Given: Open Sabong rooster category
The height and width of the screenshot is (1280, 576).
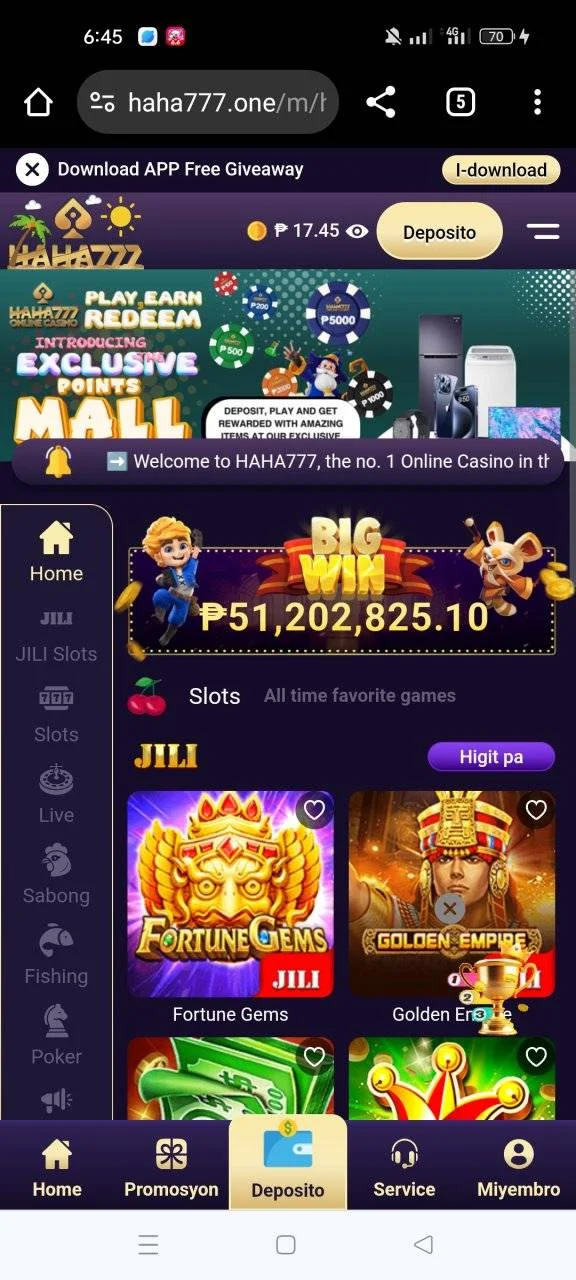Looking at the screenshot, I should click(x=56, y=876).
